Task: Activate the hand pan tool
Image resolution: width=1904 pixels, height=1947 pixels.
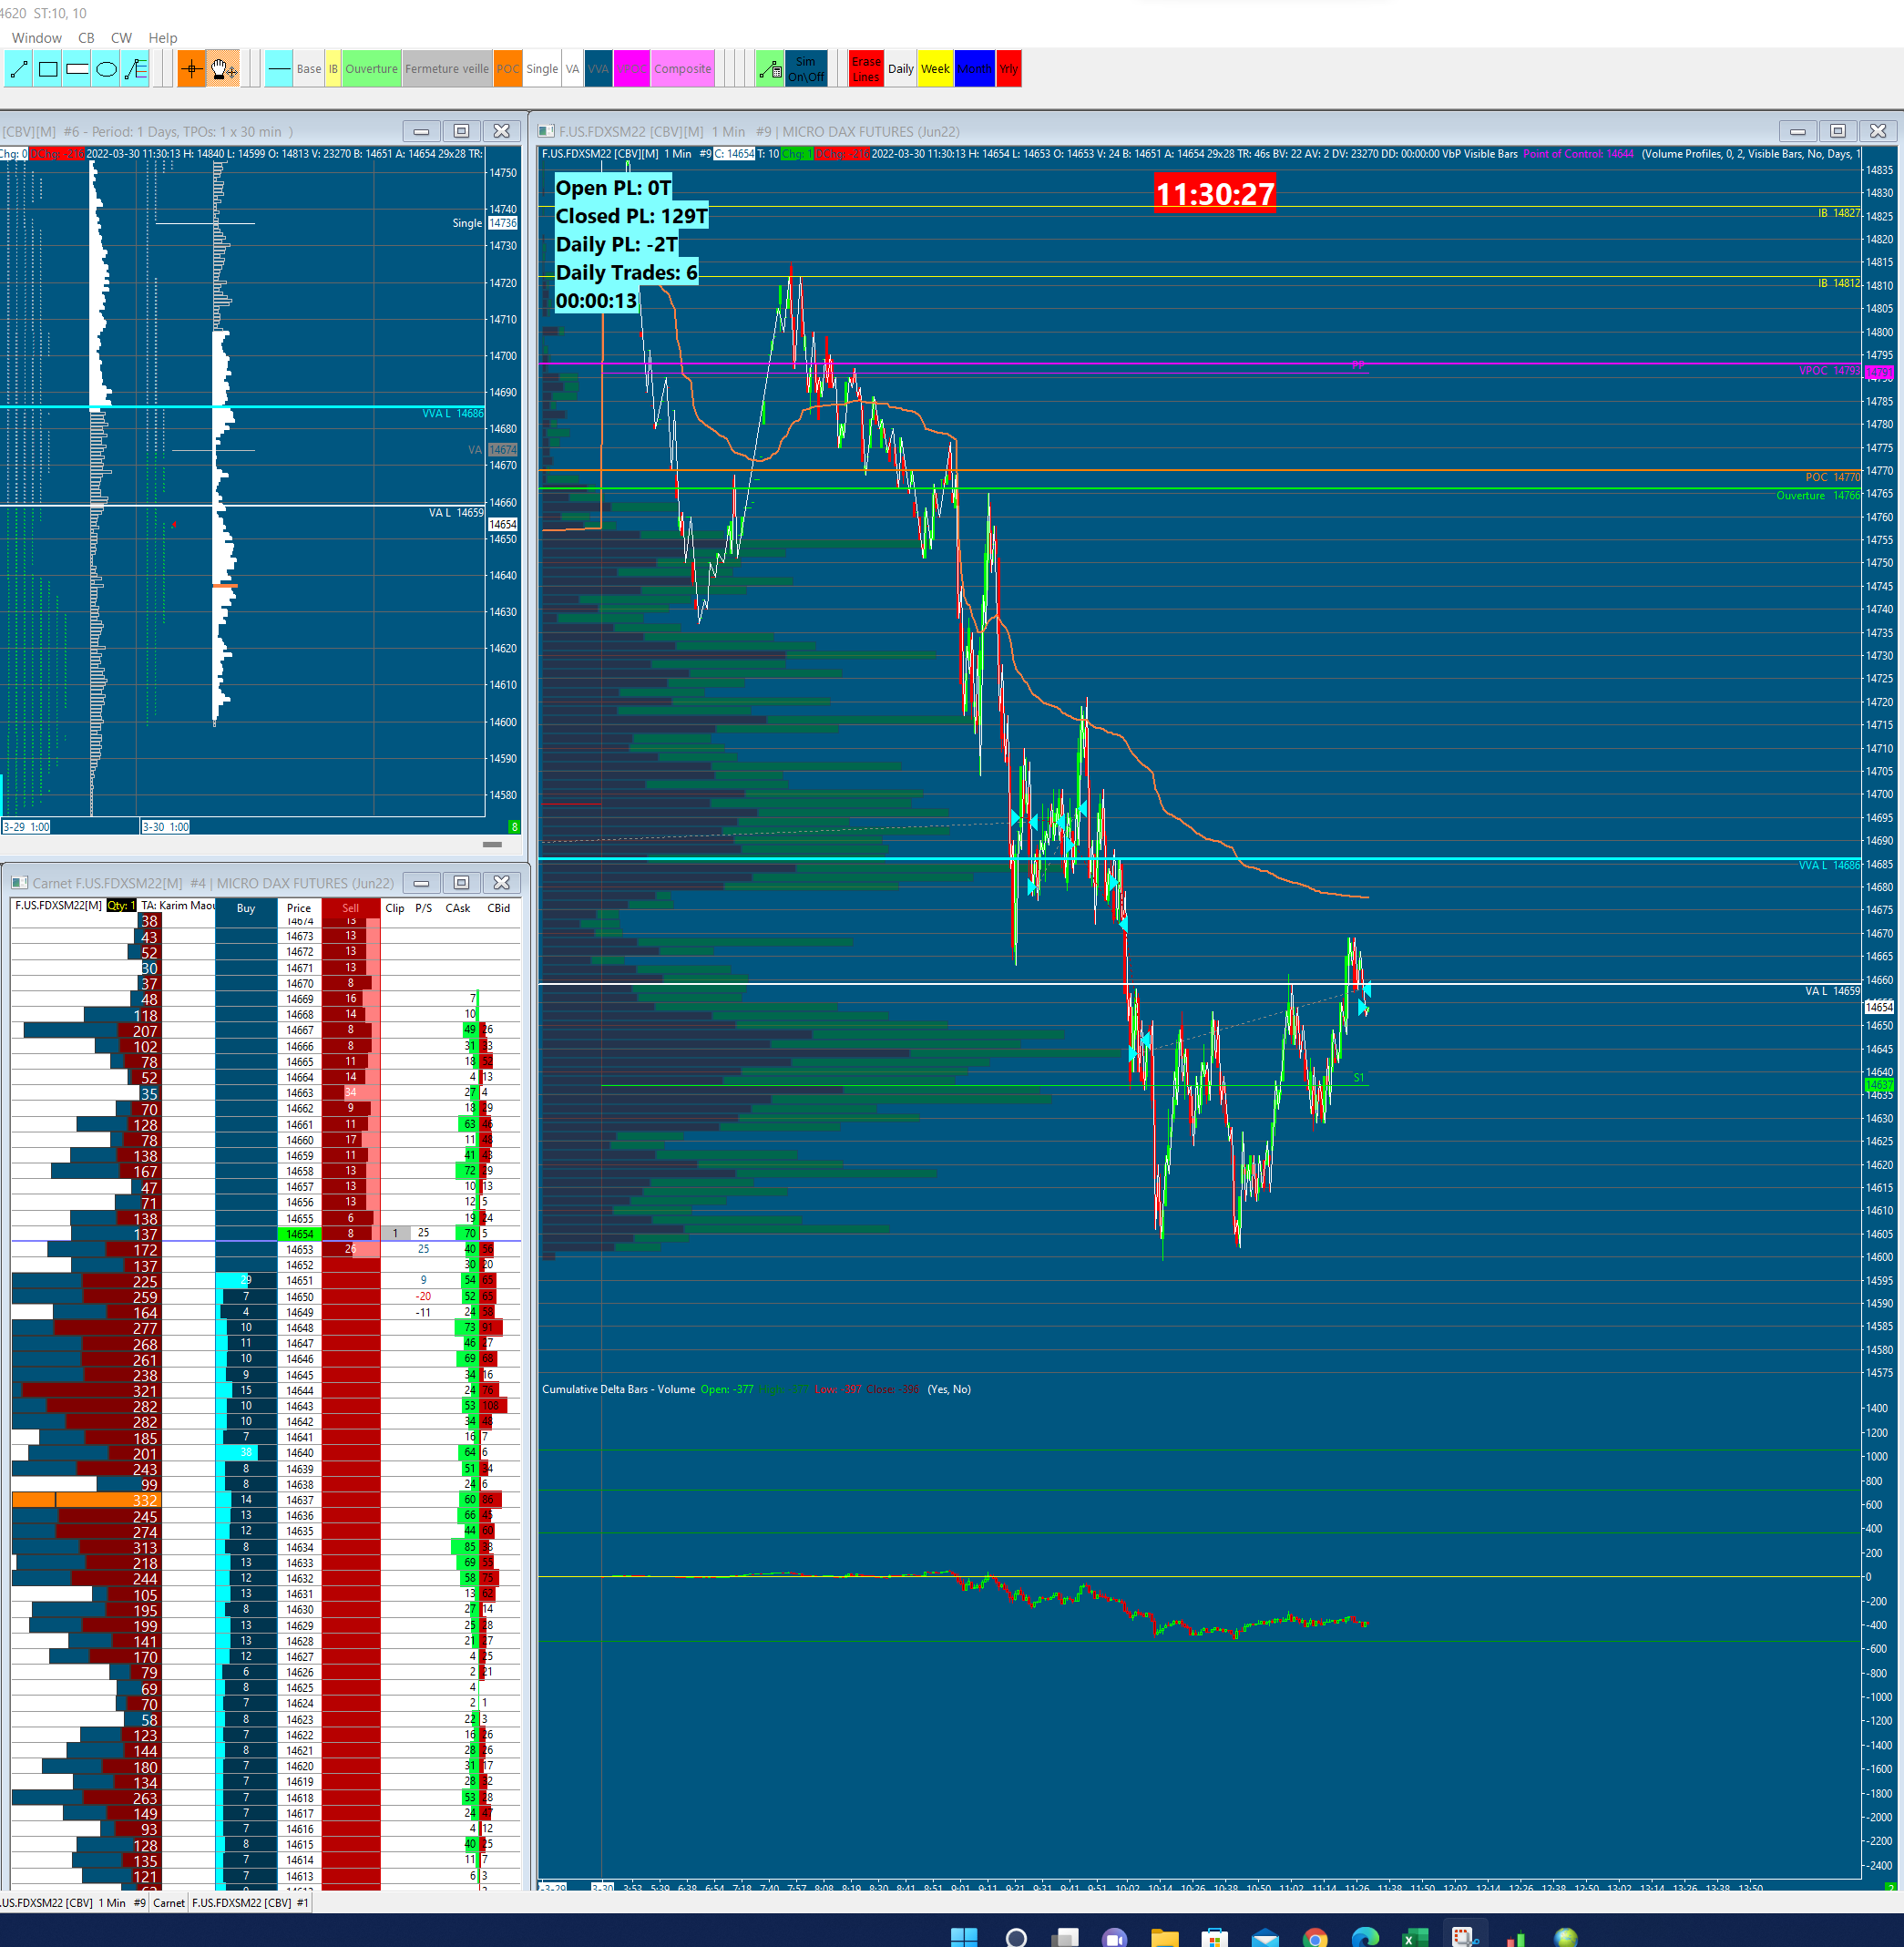Action: coord(223,69)
